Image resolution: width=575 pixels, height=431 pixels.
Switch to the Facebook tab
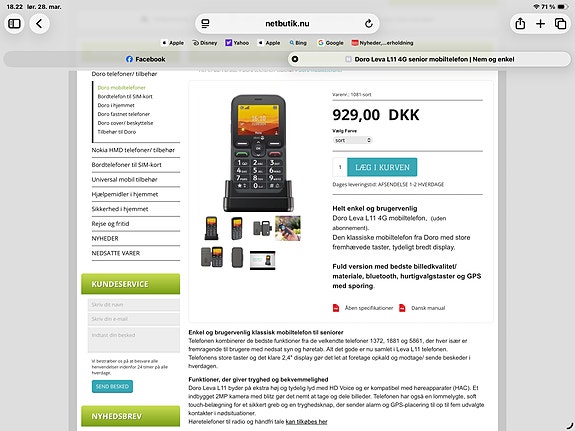pyautogui.click(x=146, y=59)
